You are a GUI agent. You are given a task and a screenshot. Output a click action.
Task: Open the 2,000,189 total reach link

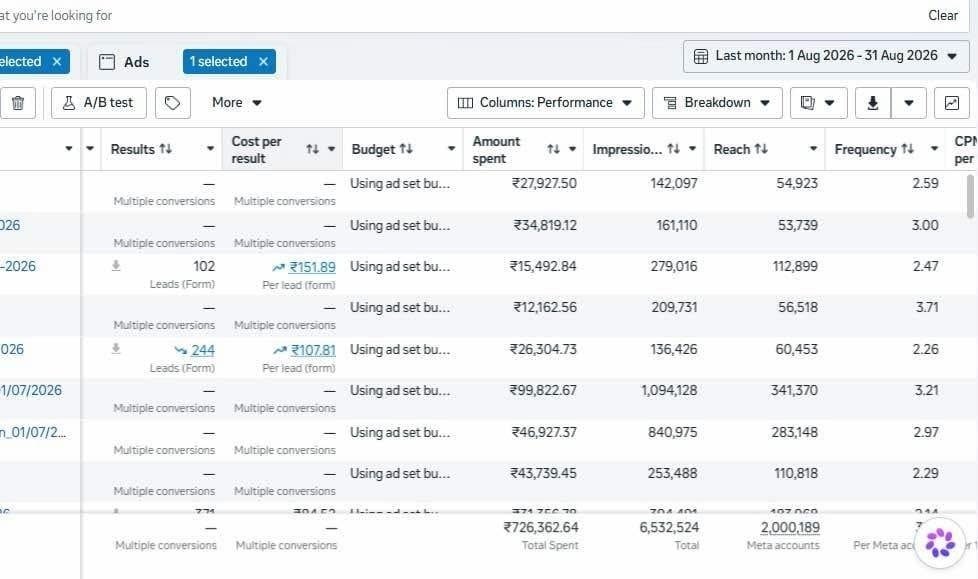tap(790, 528)
